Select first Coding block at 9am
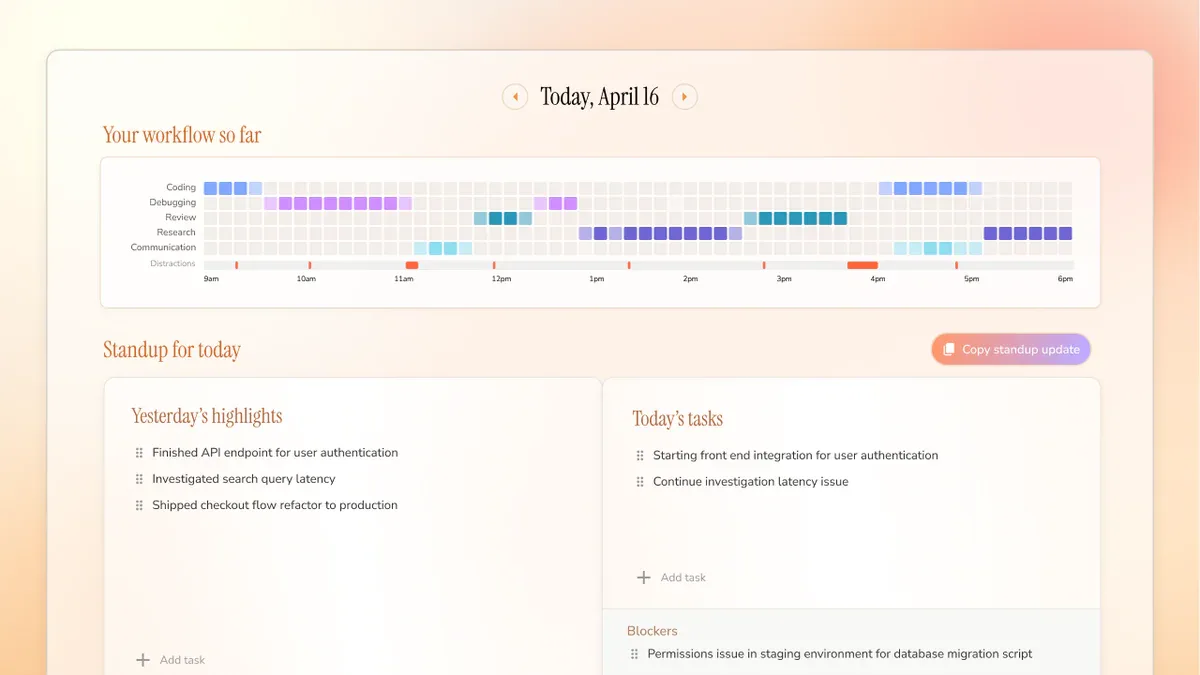 [x=211, y=188]
